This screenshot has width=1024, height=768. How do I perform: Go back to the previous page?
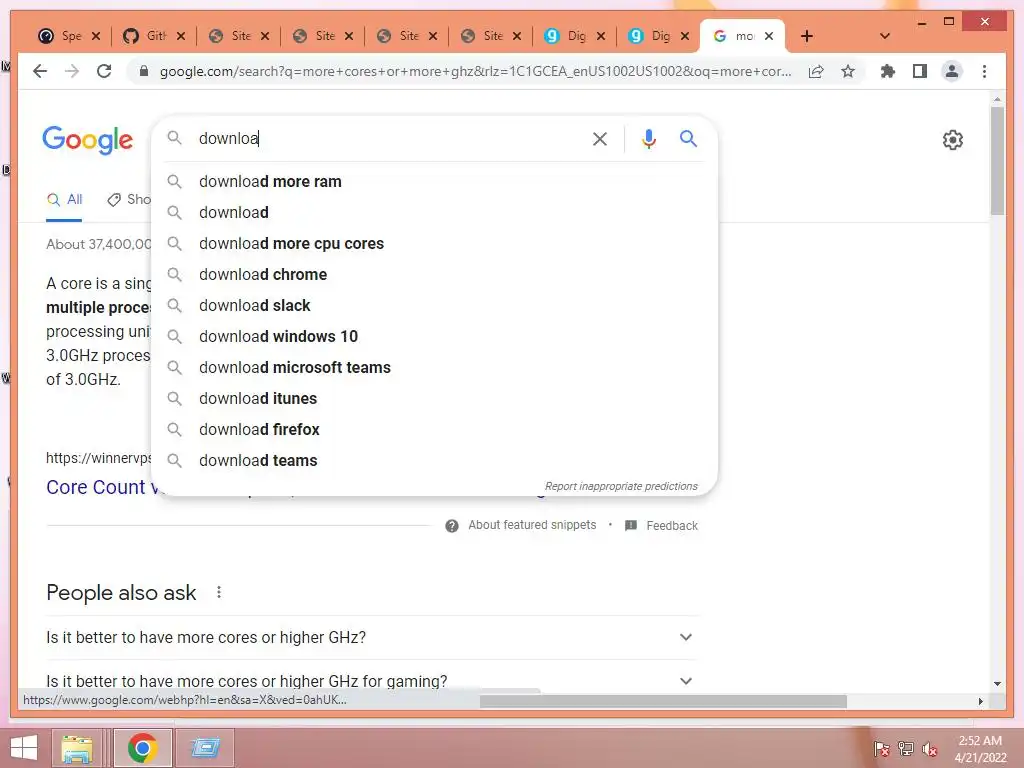[x=40, y=71]
